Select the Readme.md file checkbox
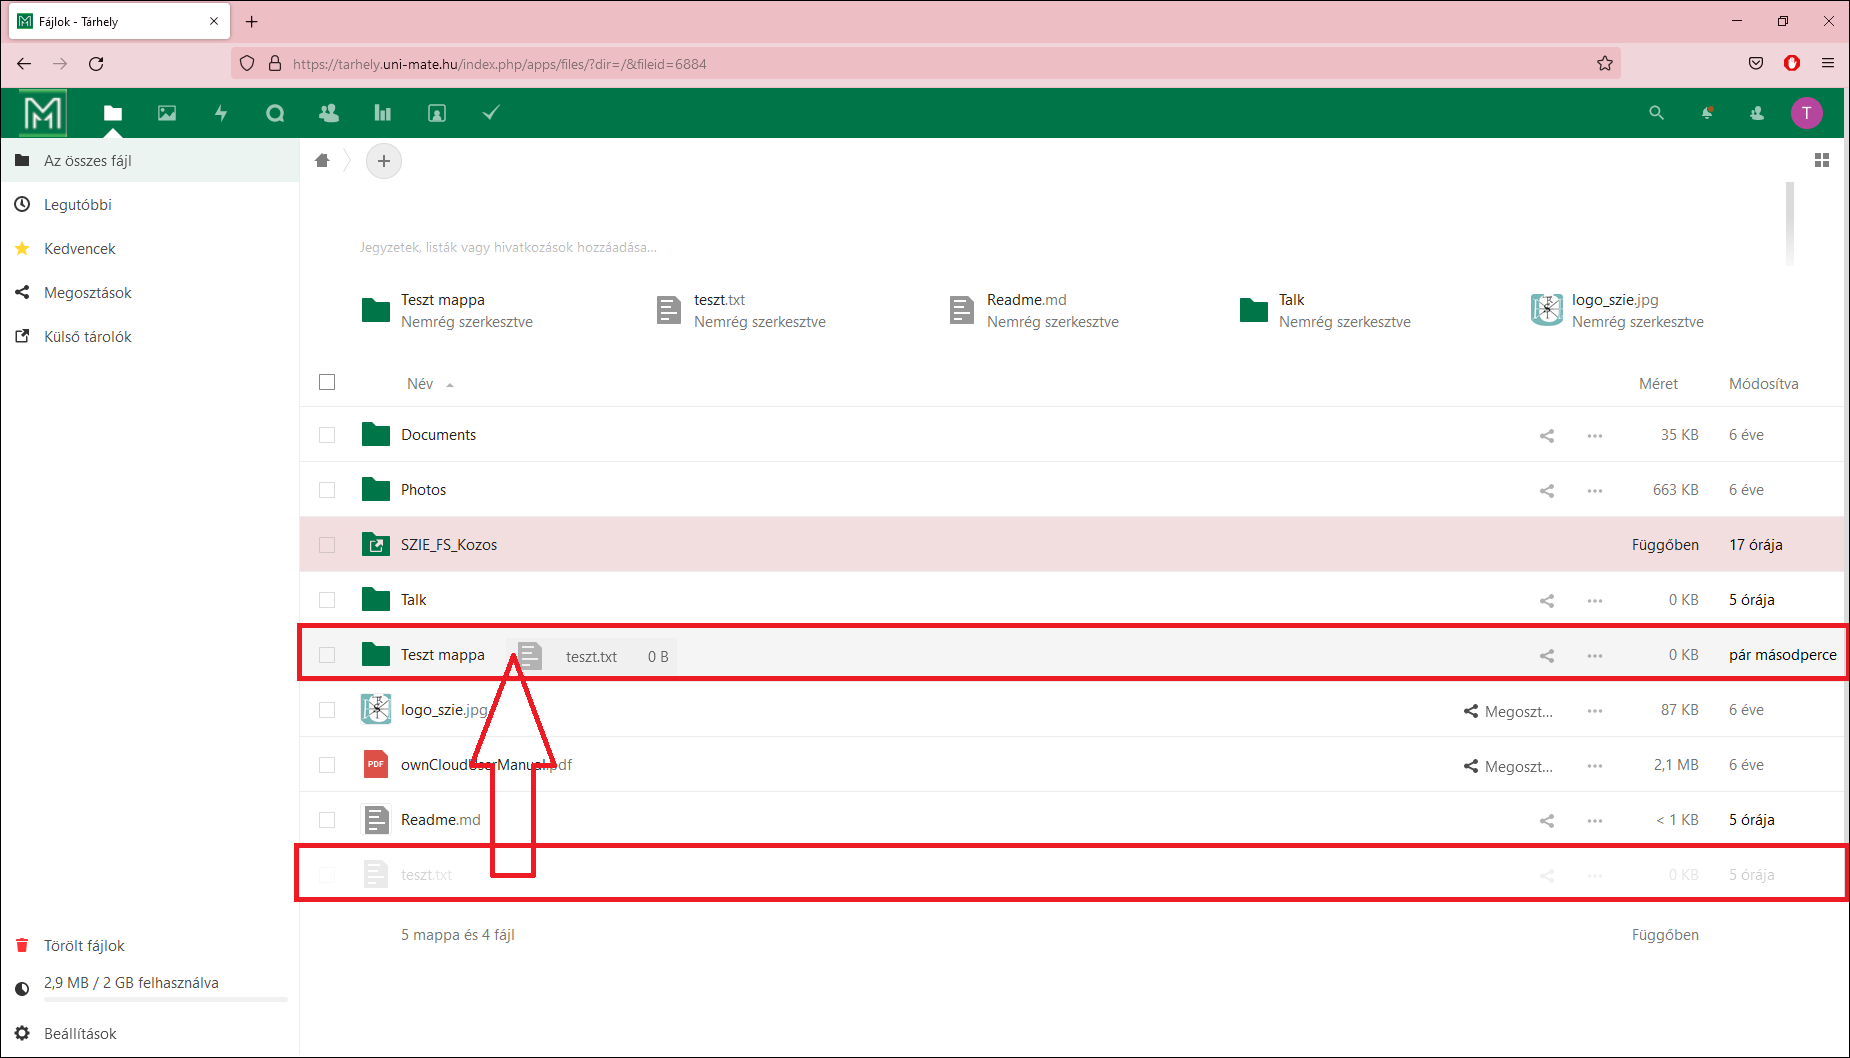 click(x=327, y=820)
